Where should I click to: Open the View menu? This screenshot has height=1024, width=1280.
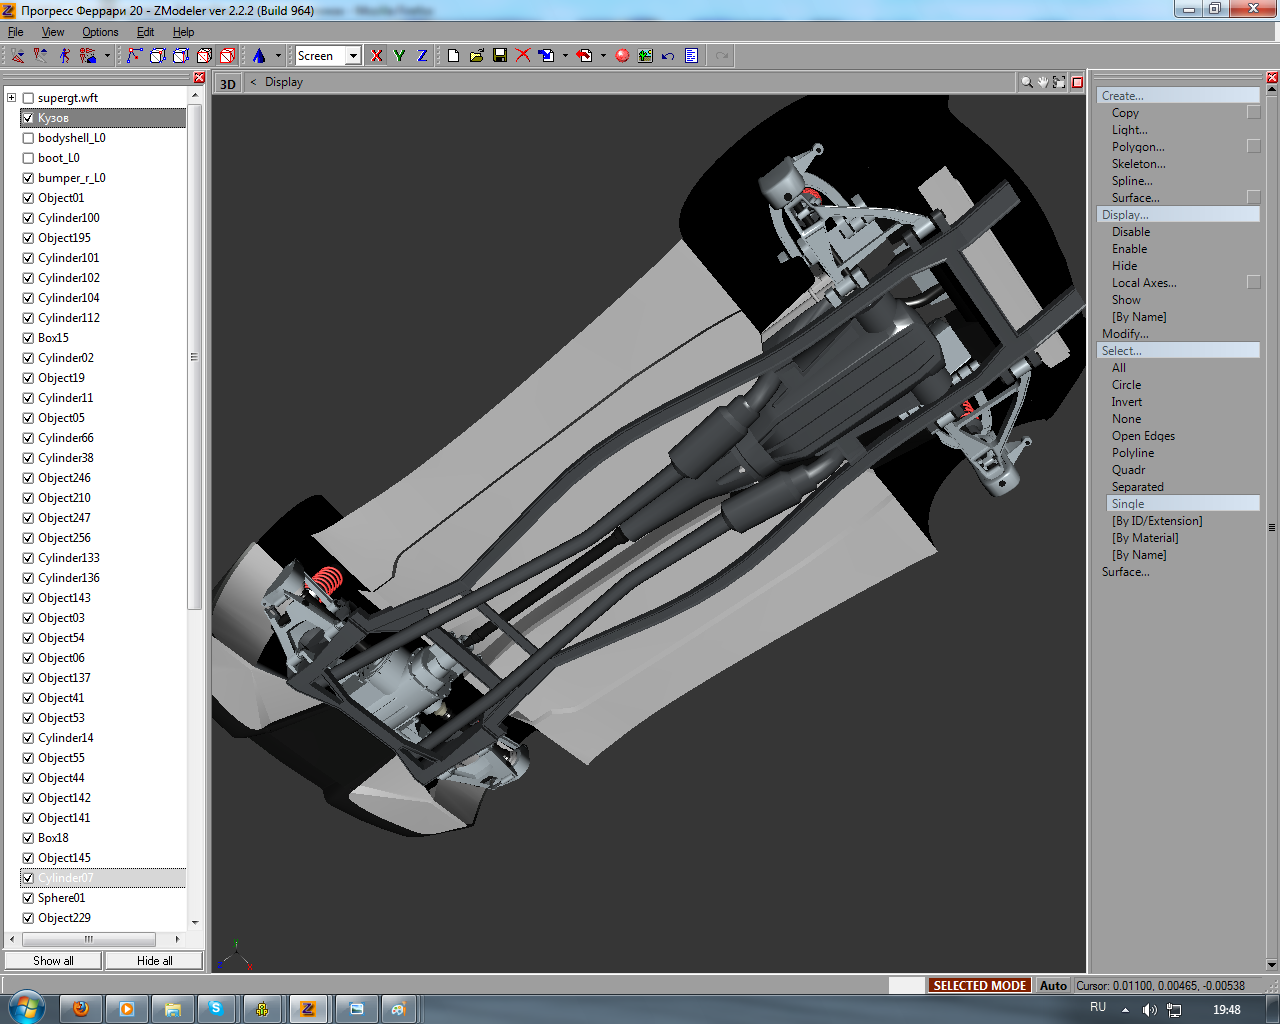(x=53, y=32)
